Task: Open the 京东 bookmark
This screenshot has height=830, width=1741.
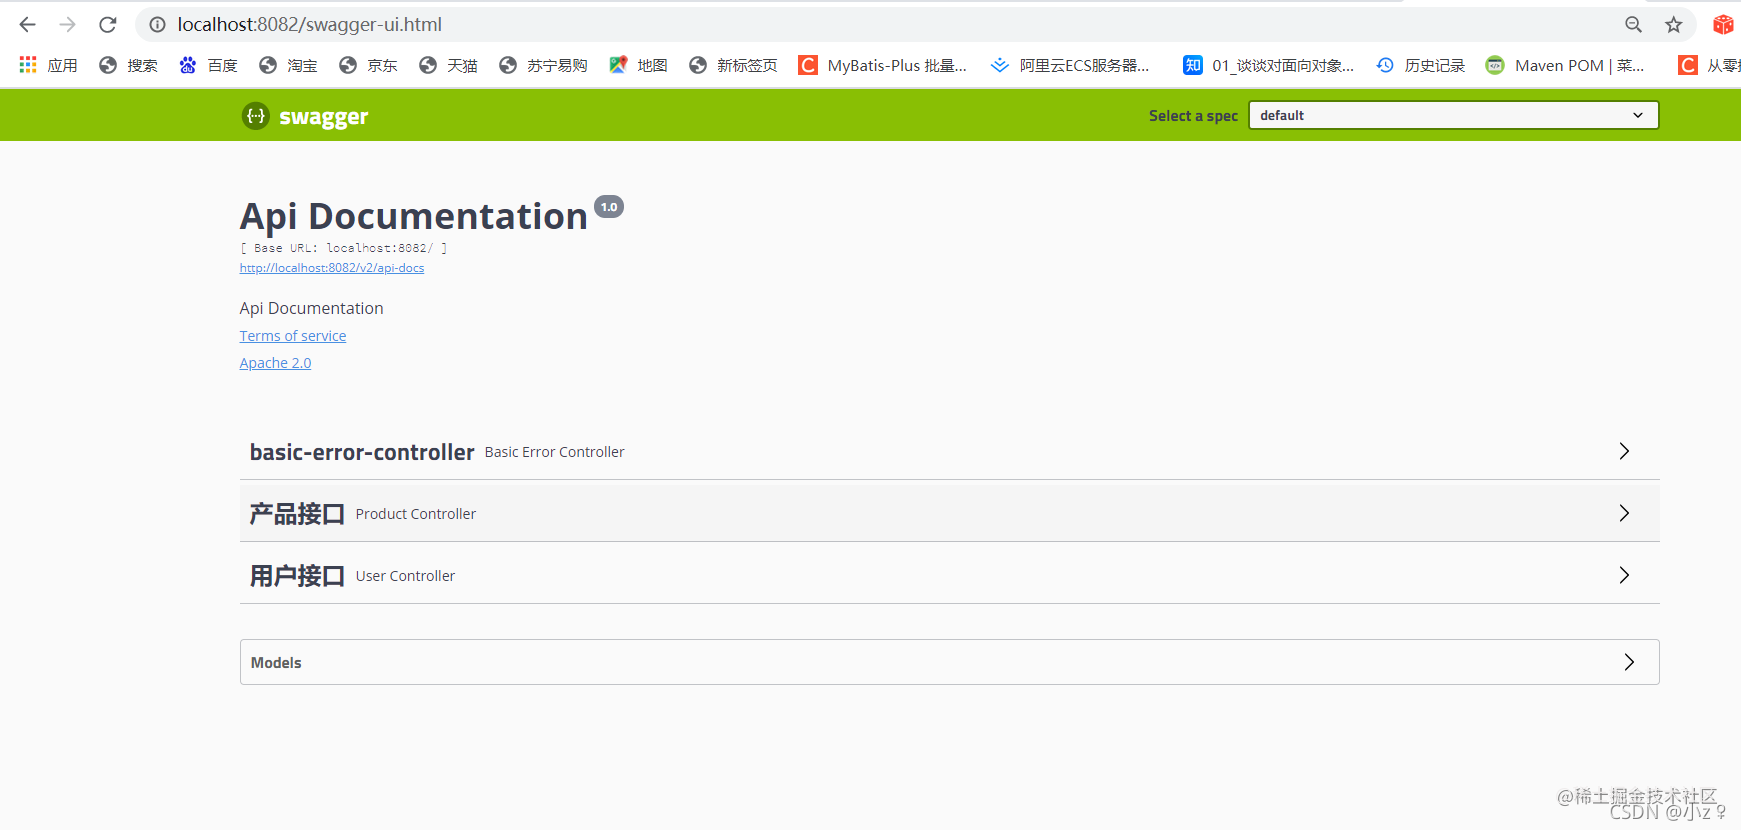Action: tap(368, 65)
